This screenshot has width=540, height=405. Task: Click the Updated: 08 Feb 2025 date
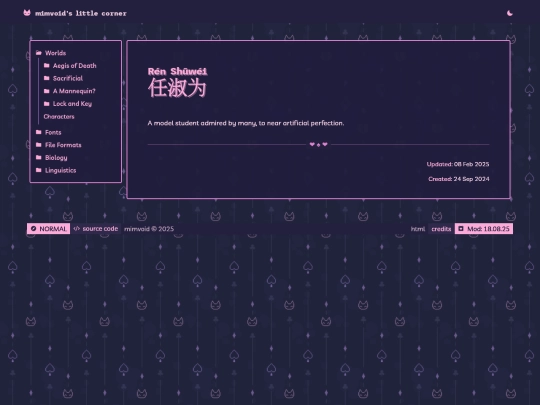[x=458, y=164]
